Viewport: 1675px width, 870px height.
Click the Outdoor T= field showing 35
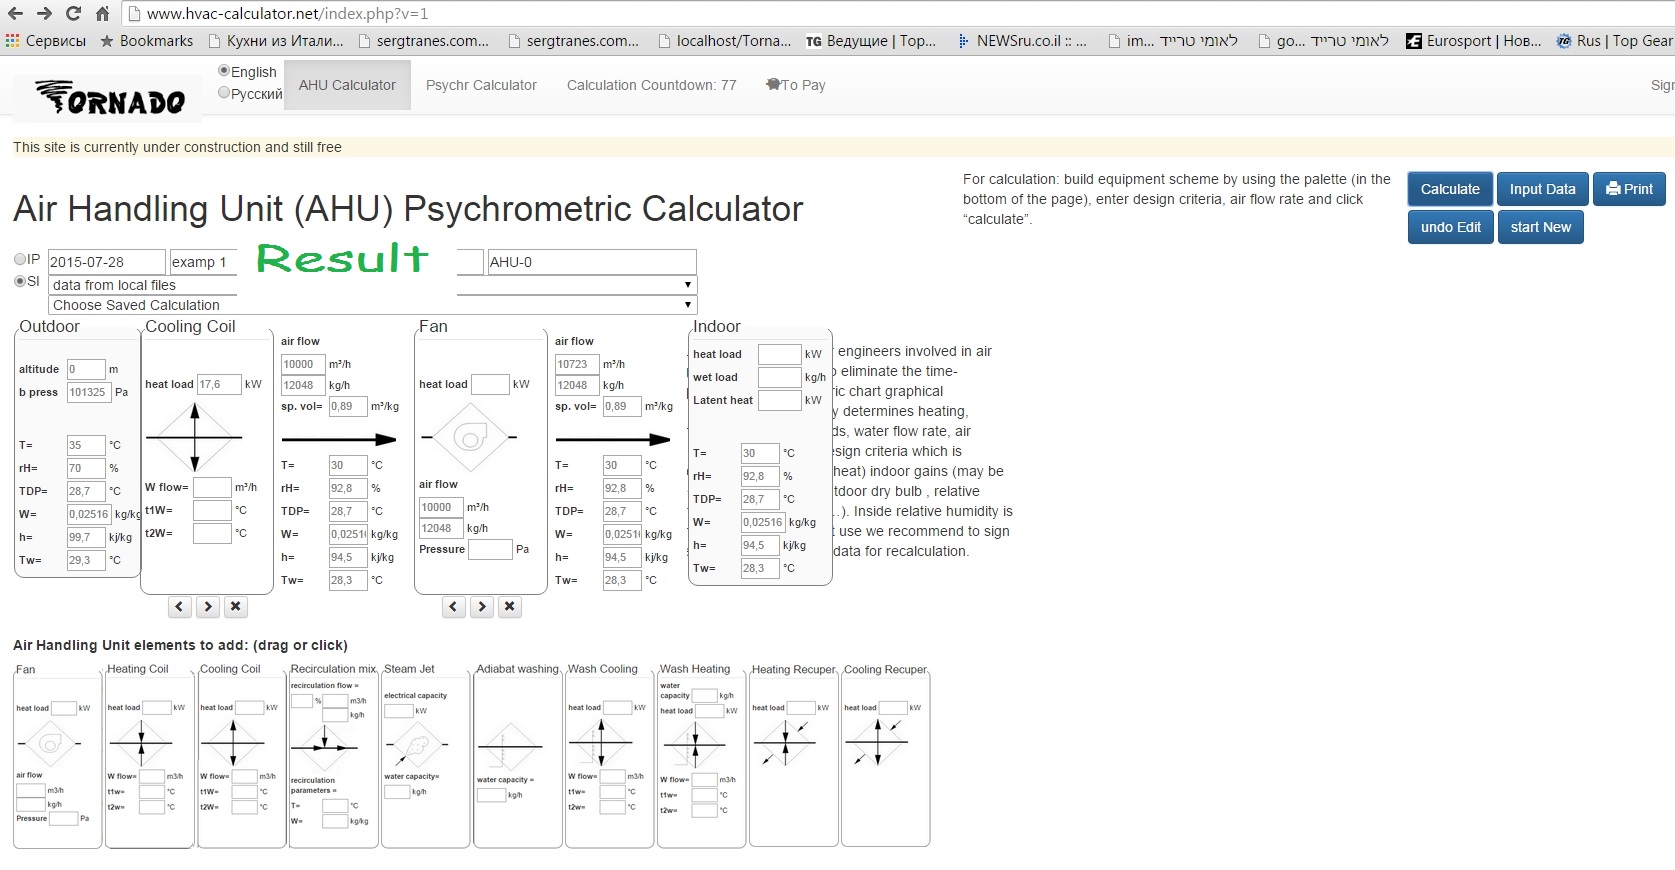(x=86, y=445)
